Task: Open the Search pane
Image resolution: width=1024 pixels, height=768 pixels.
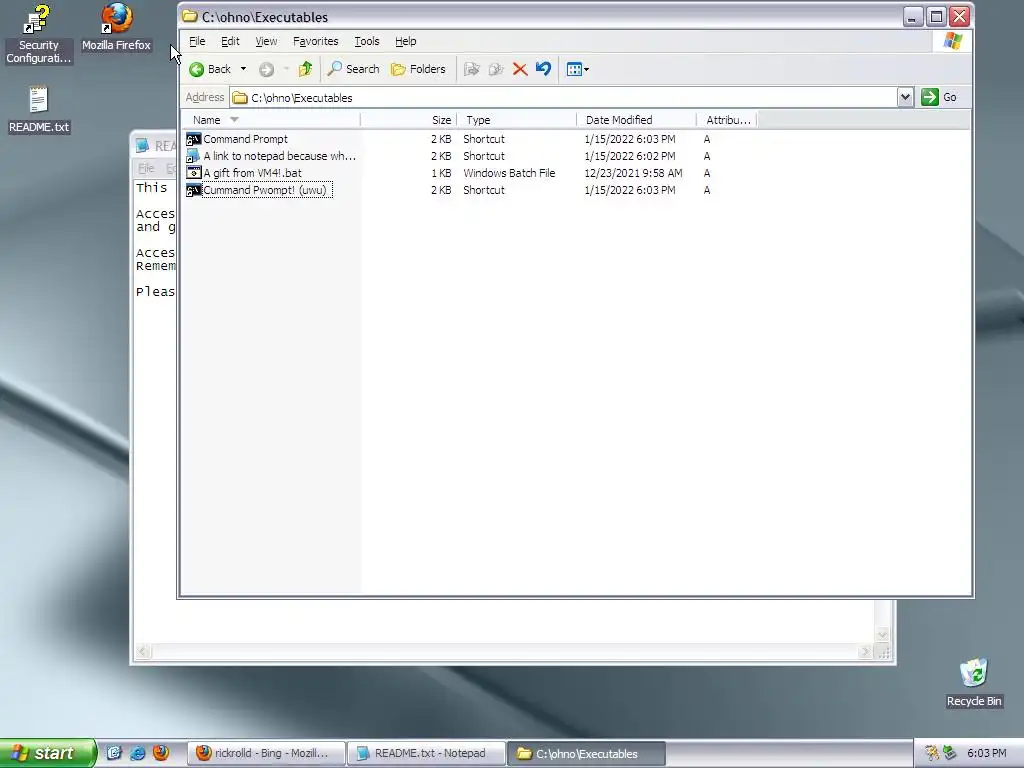Action: pos(353,69)
